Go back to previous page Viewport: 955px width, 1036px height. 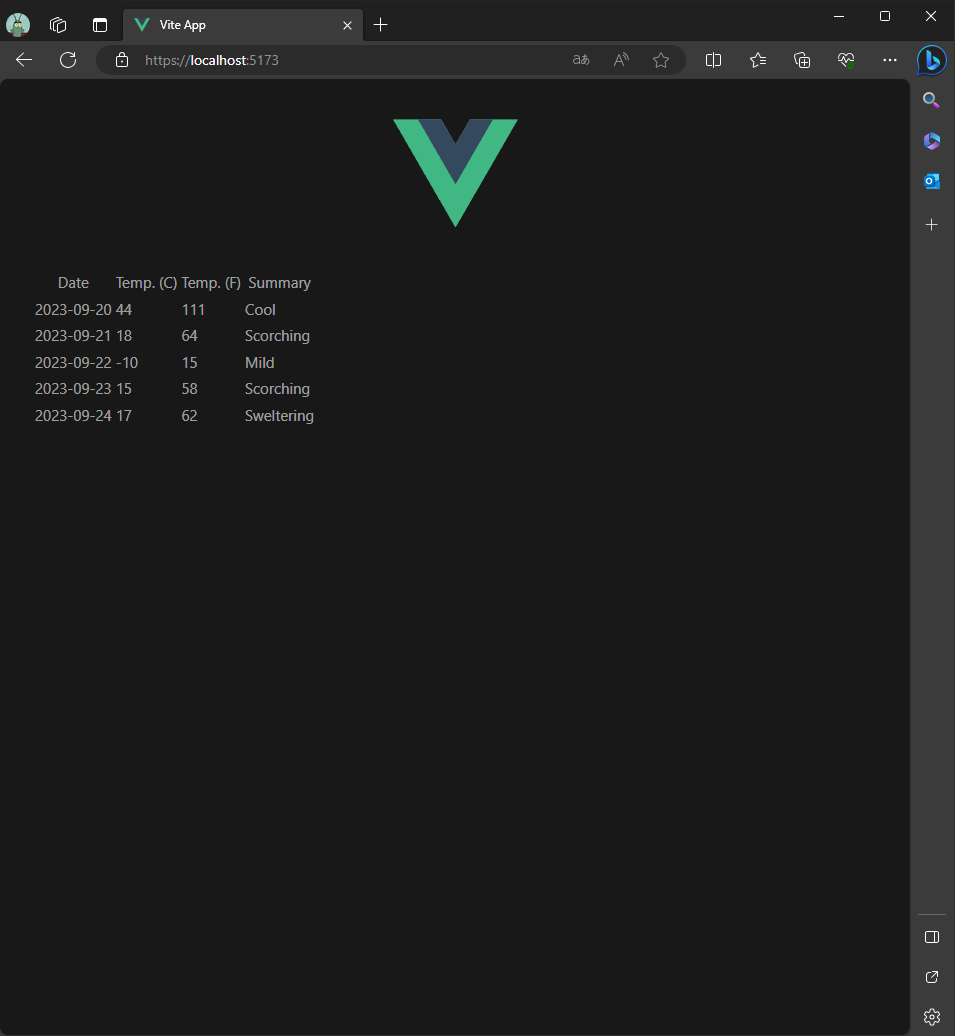24,60
